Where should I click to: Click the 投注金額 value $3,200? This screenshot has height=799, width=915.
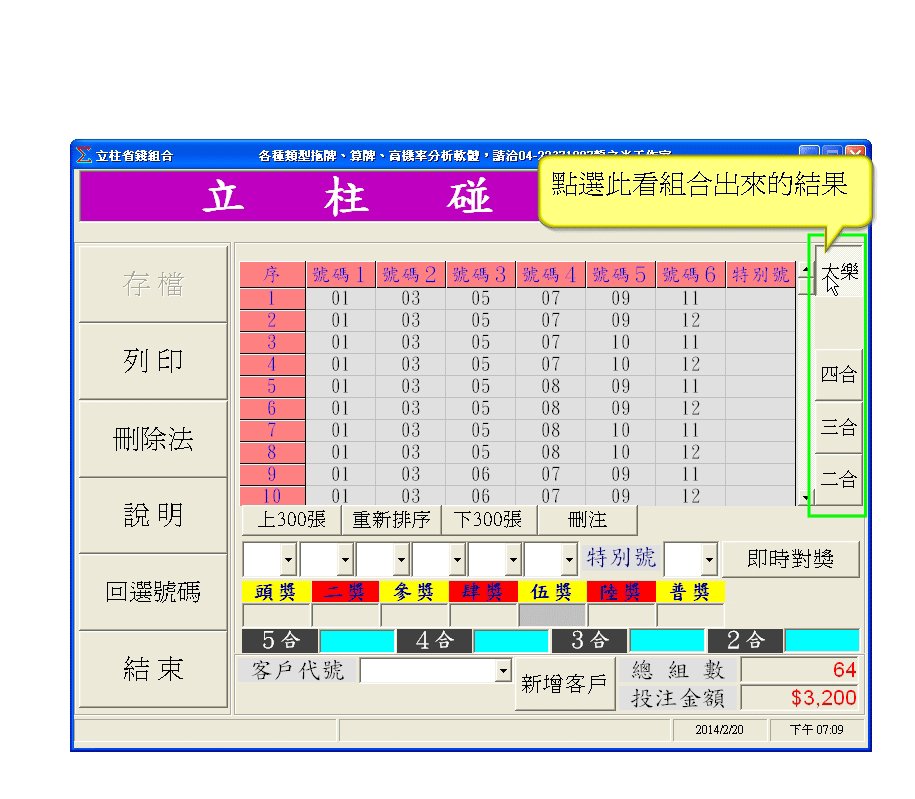pos(800,697)
